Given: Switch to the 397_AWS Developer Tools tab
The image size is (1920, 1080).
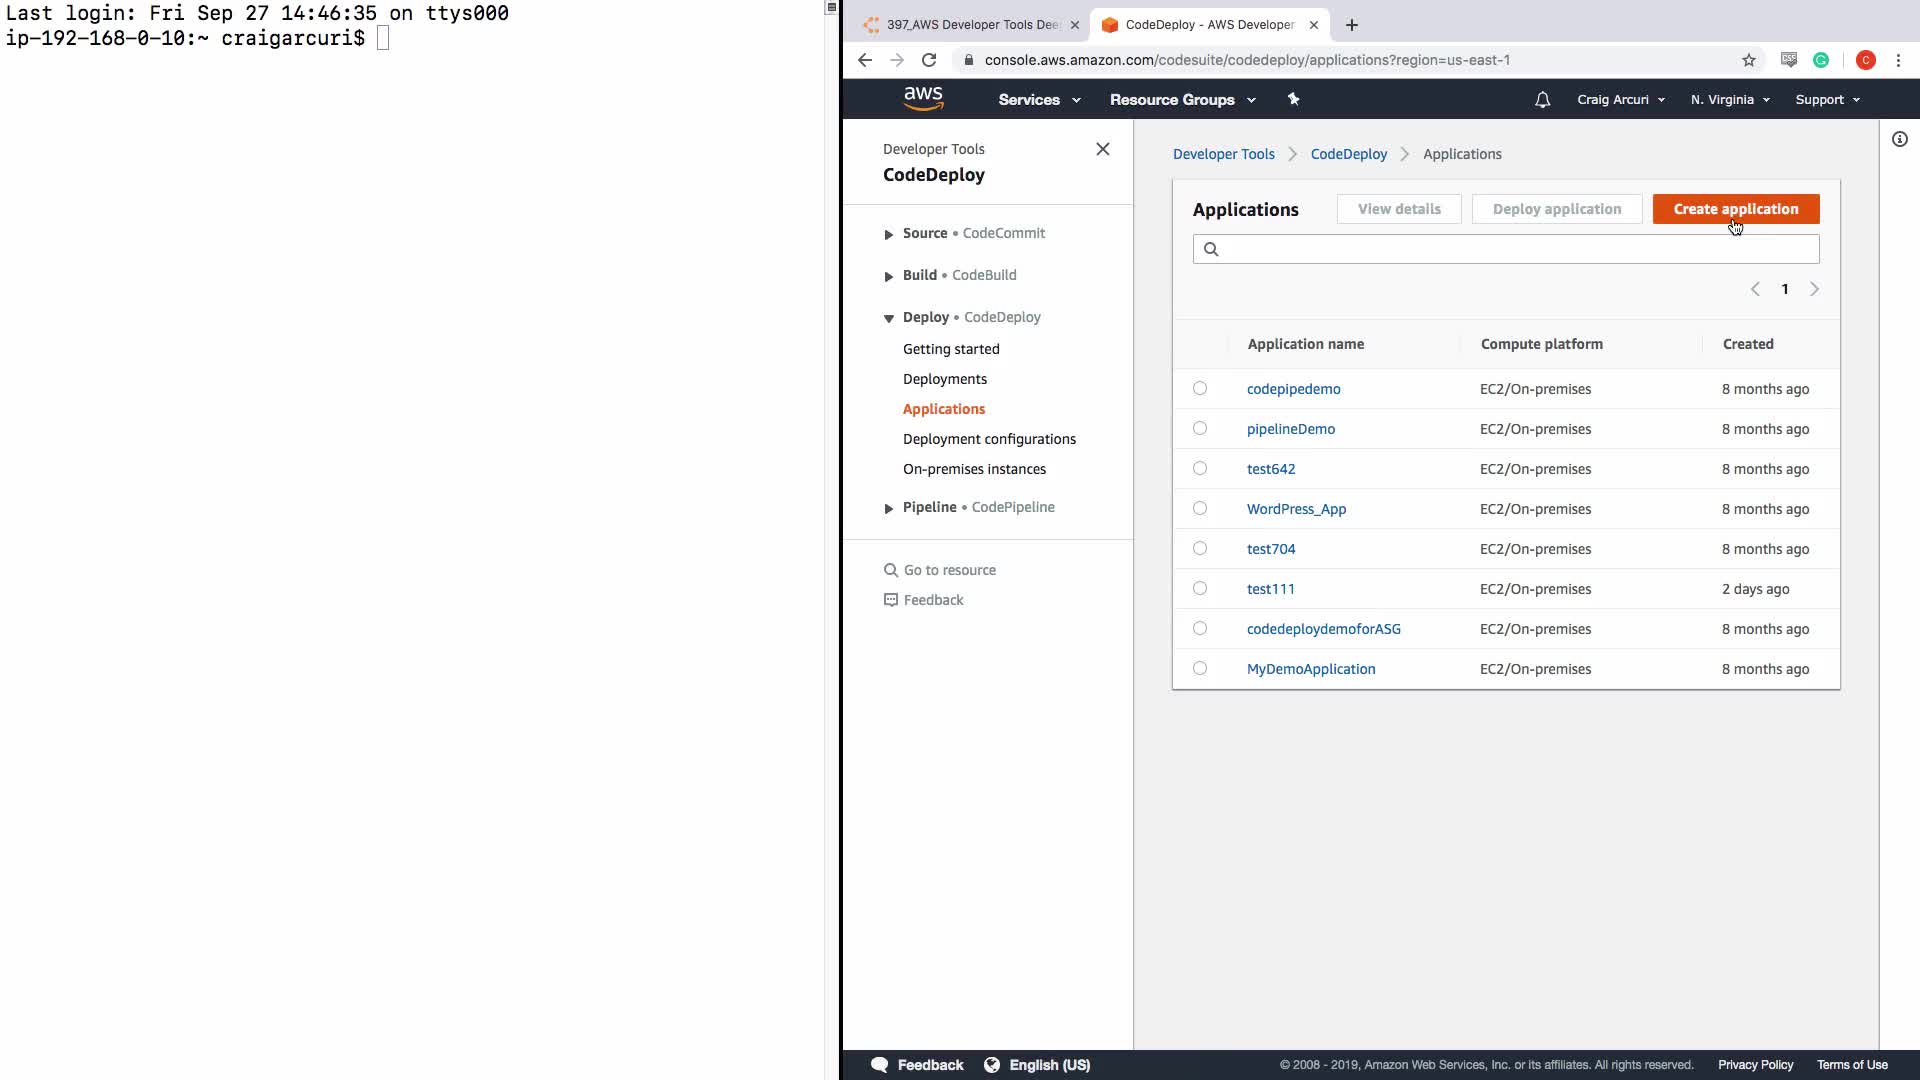Looking at the screenshot, I should pos(970,25).
